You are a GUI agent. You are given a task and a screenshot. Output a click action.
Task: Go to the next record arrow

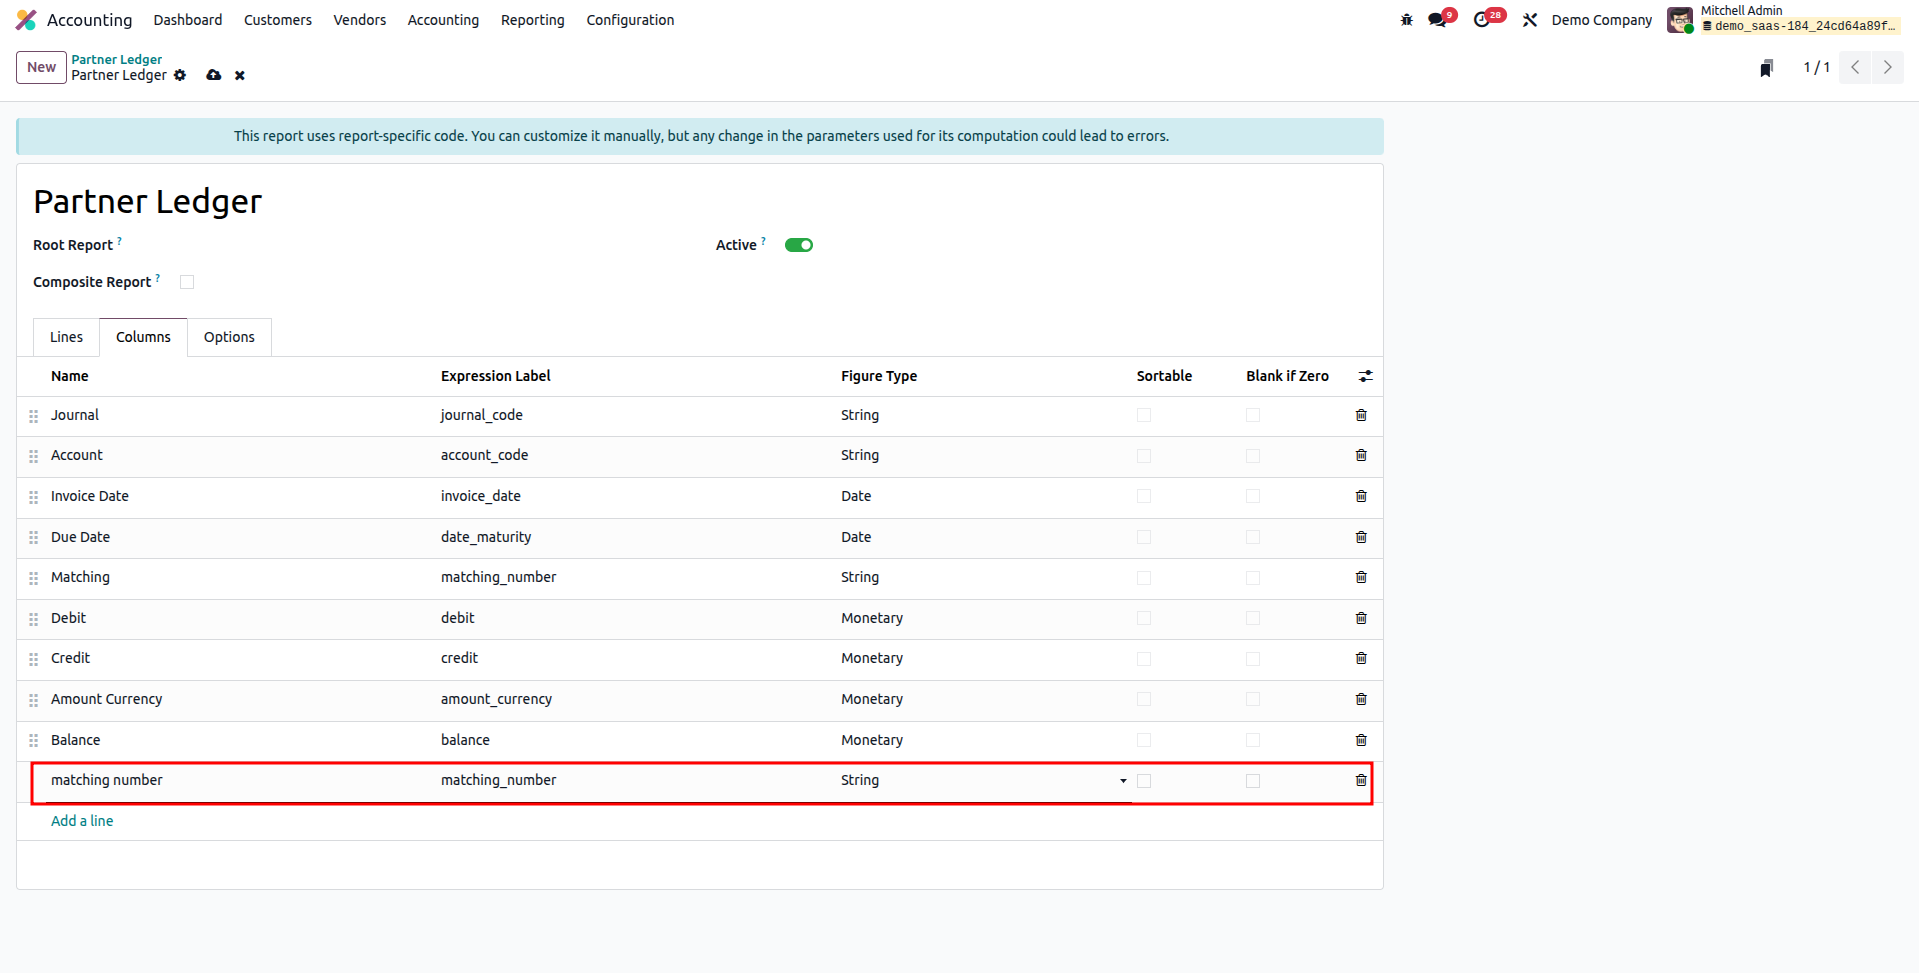pos(1888,67)
